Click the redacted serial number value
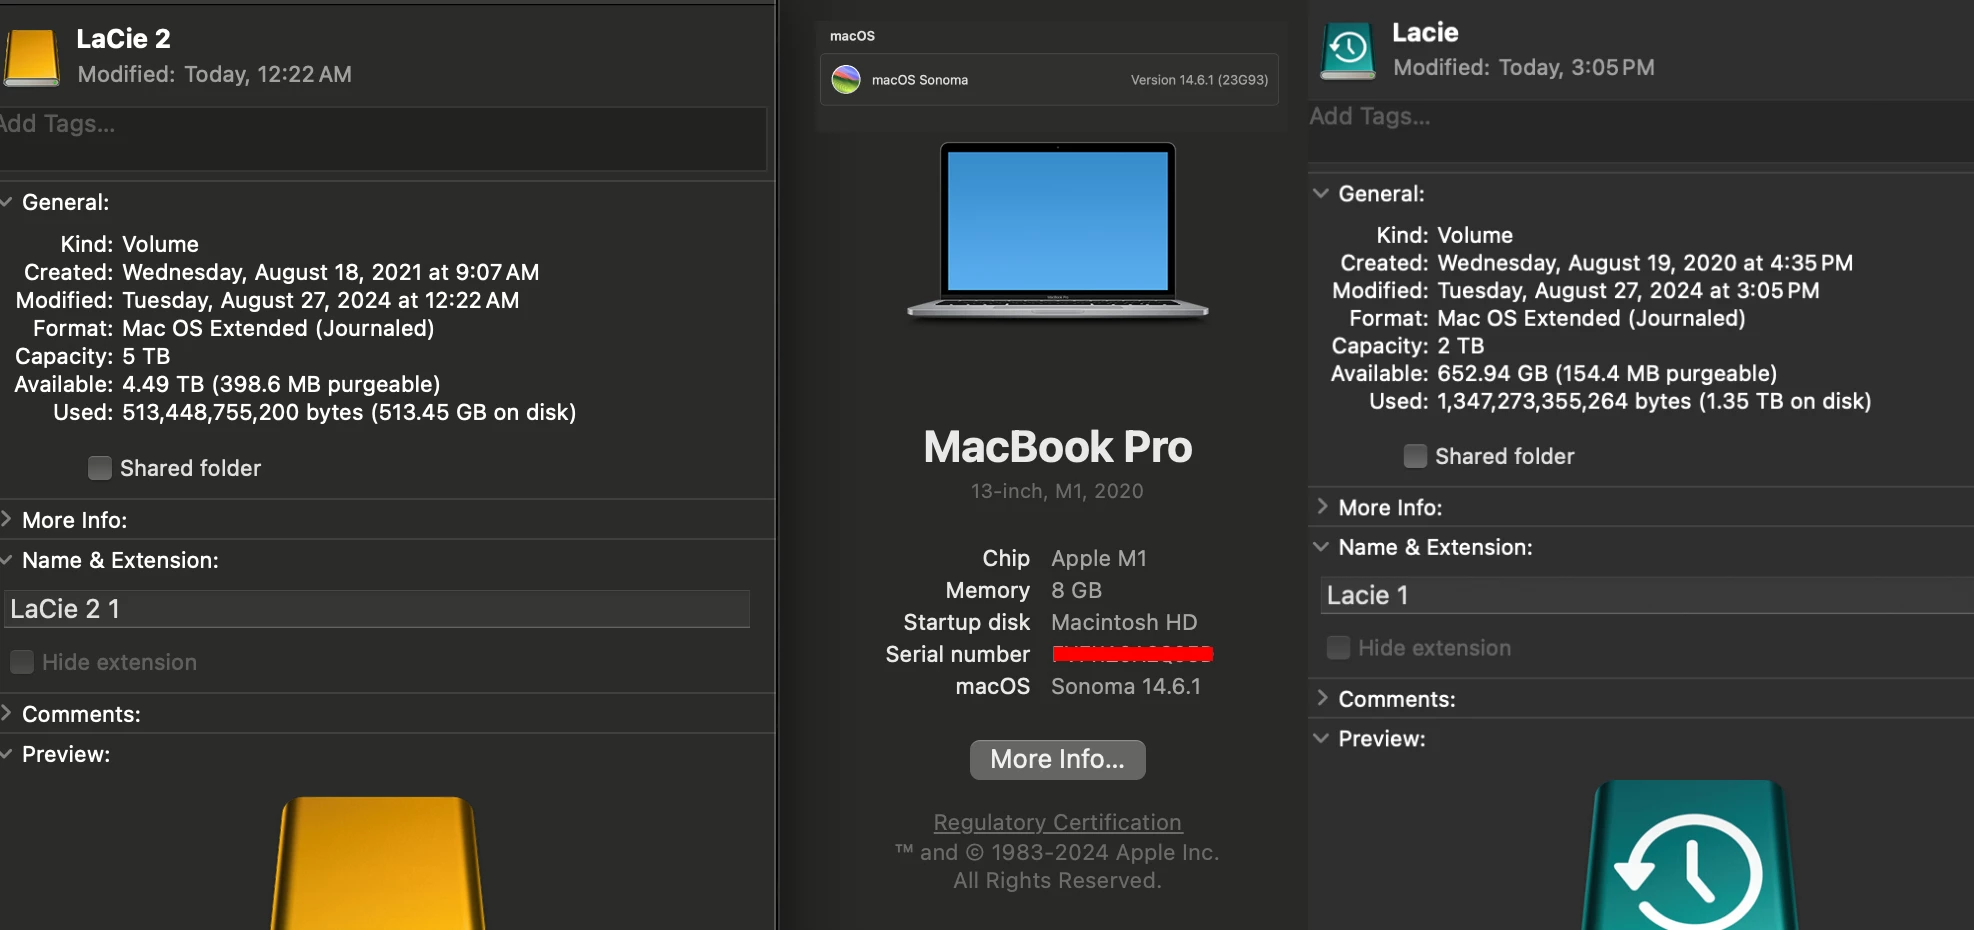Image resolution: width=1974 pixels, height=930 pixels. coord(1132,654)
